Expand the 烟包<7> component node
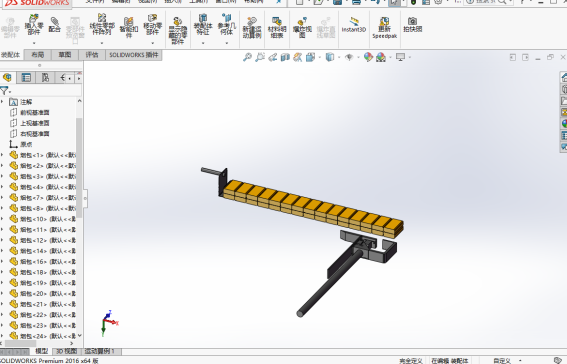This screenshot has width=567, height=364. coord(2,197)
